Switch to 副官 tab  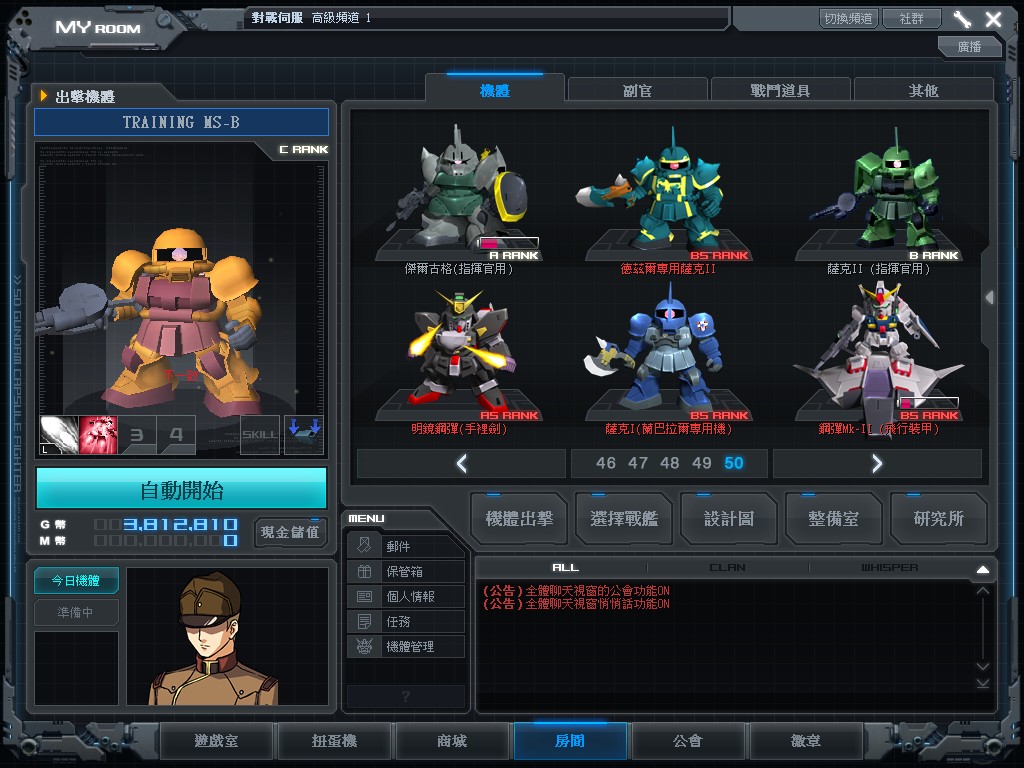637,90
